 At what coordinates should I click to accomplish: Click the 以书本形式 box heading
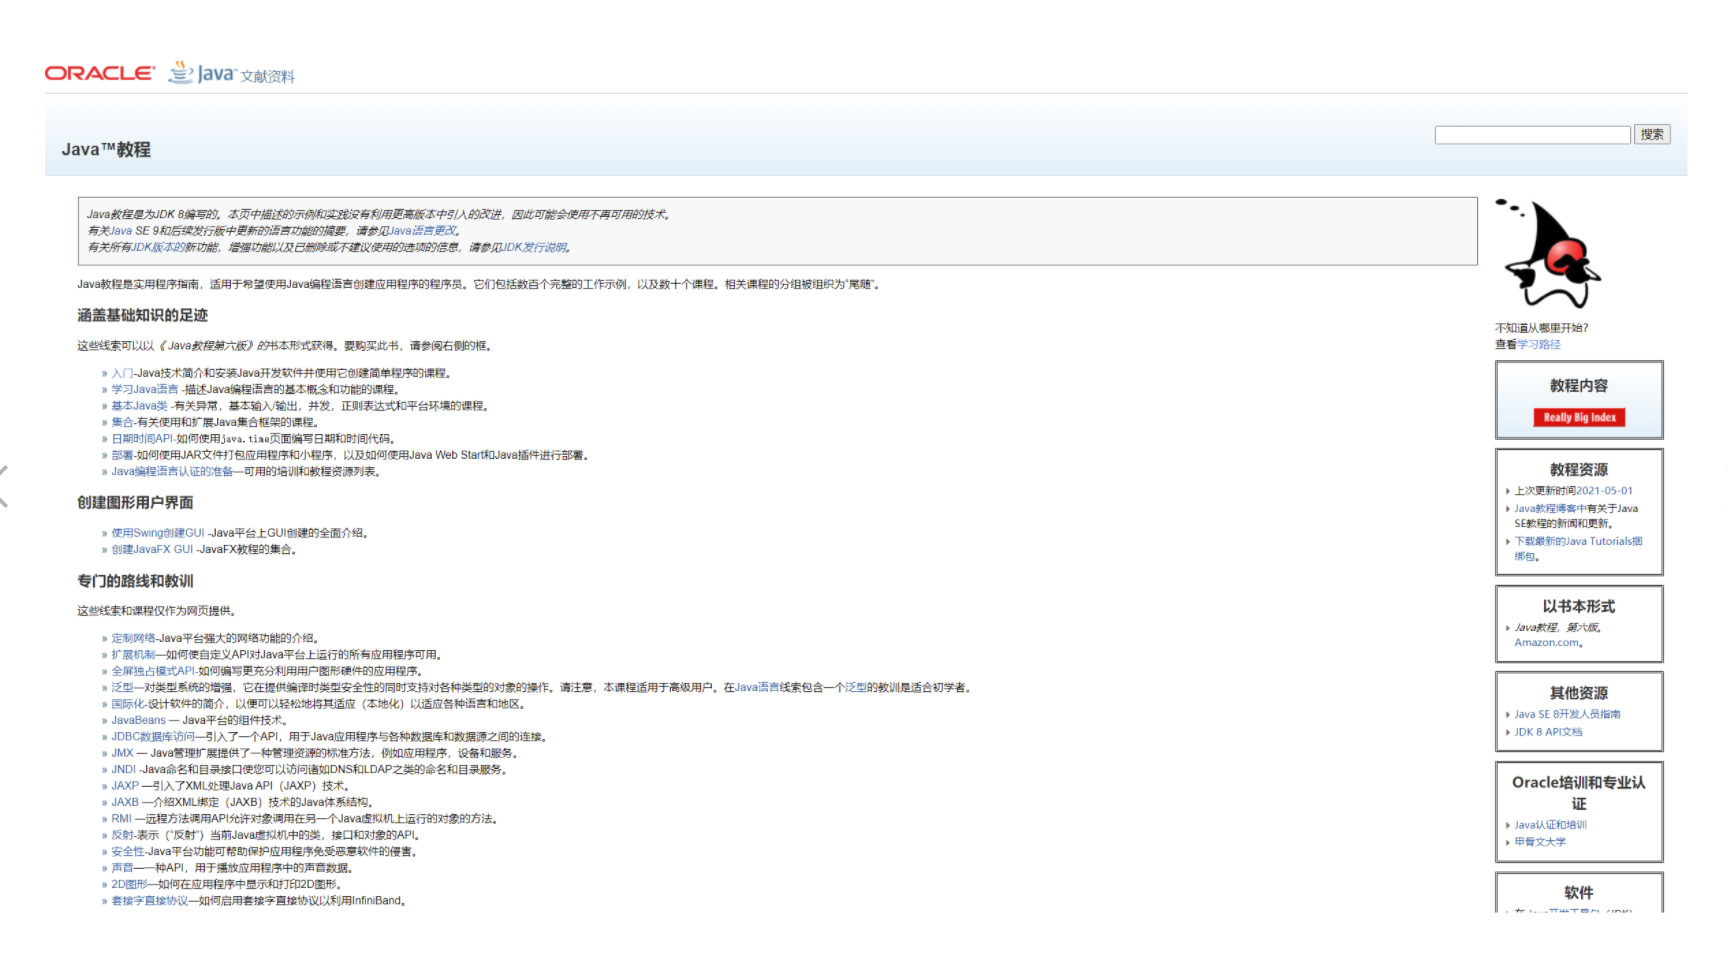[1579, 606]
